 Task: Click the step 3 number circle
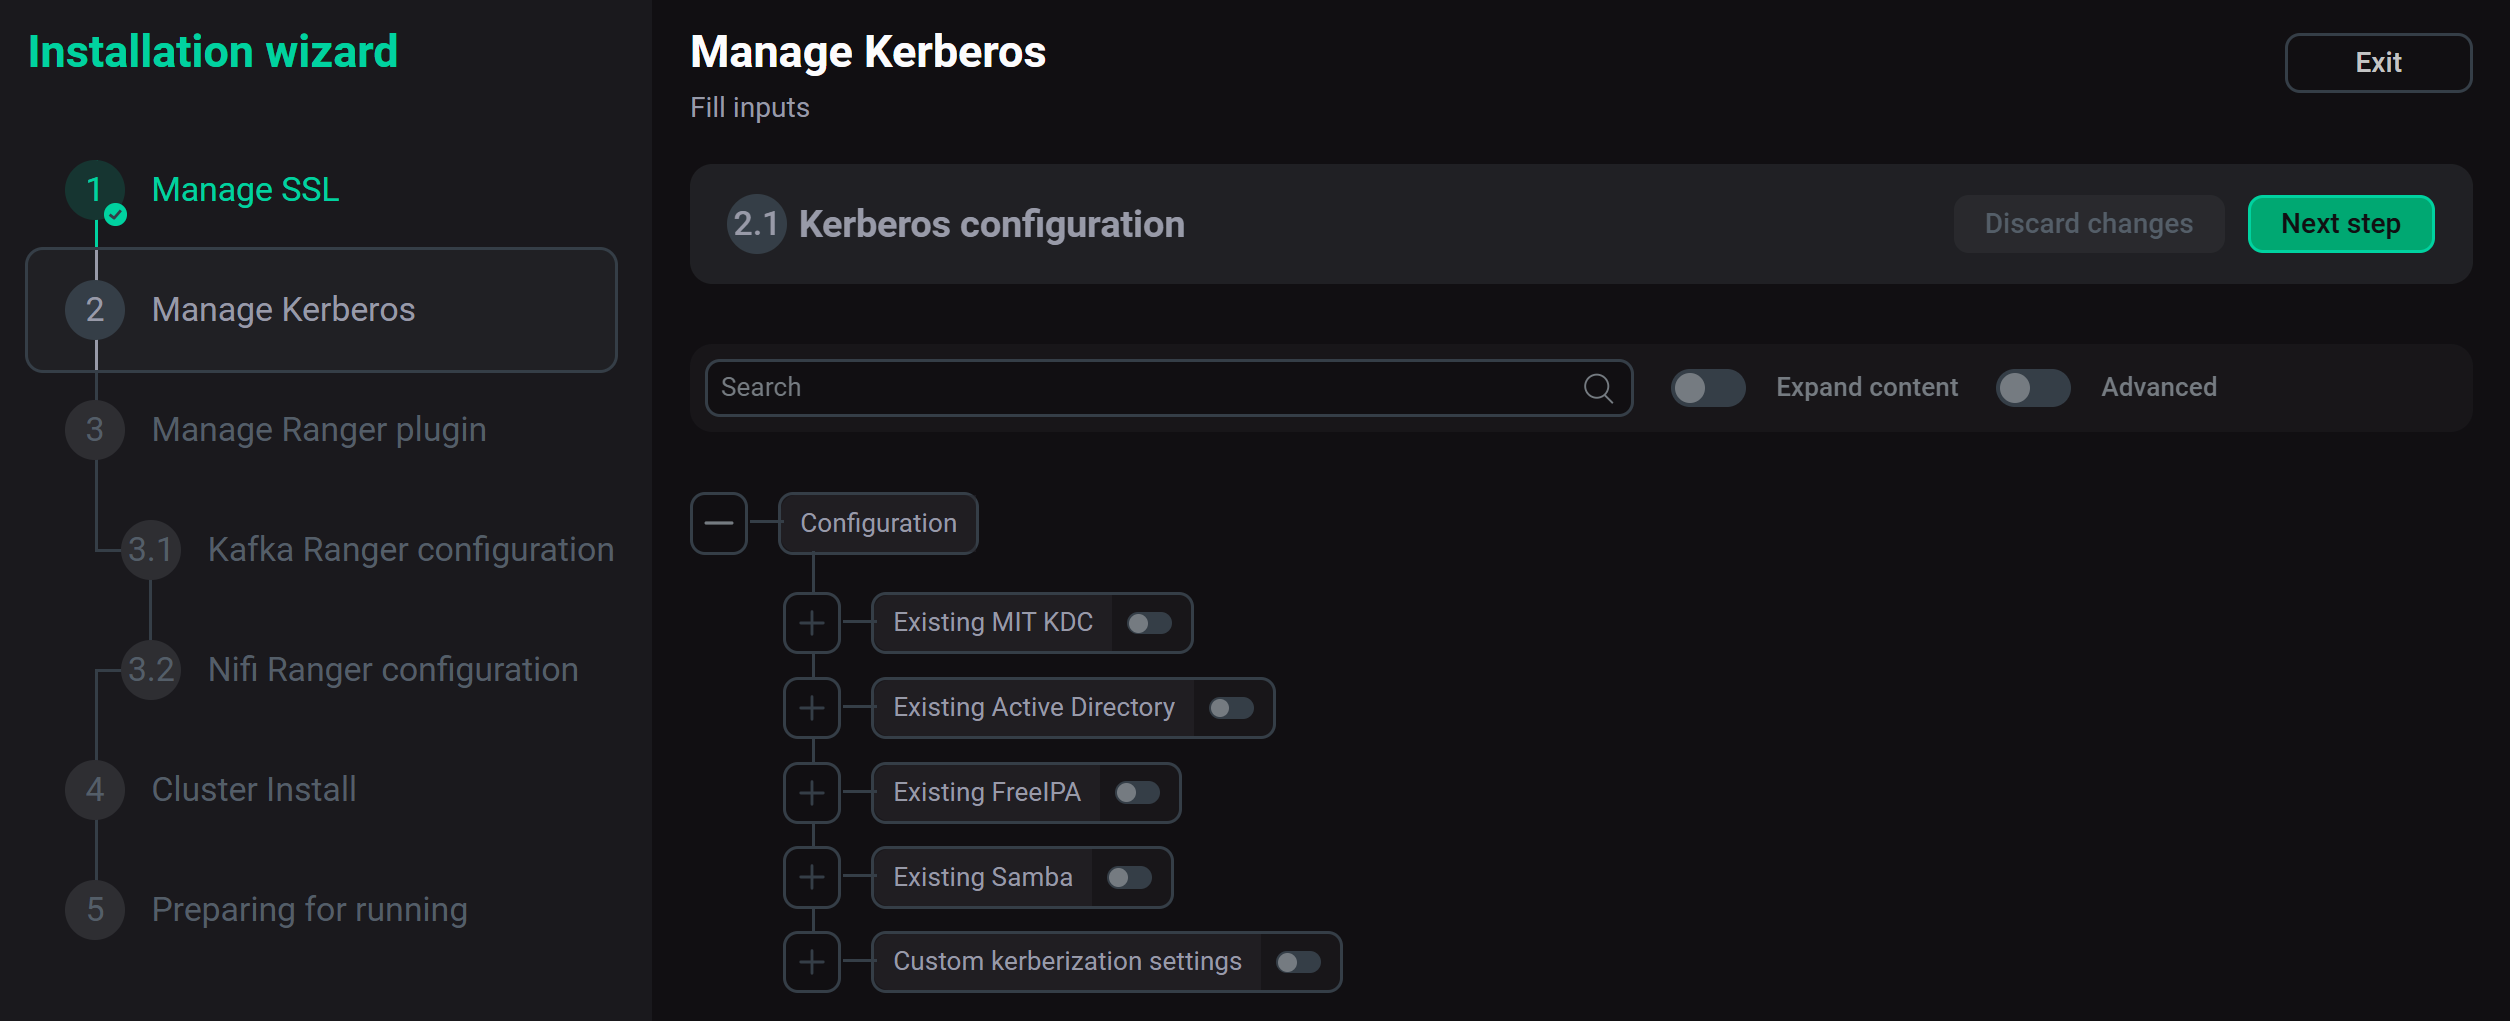(x=95, y=430)
